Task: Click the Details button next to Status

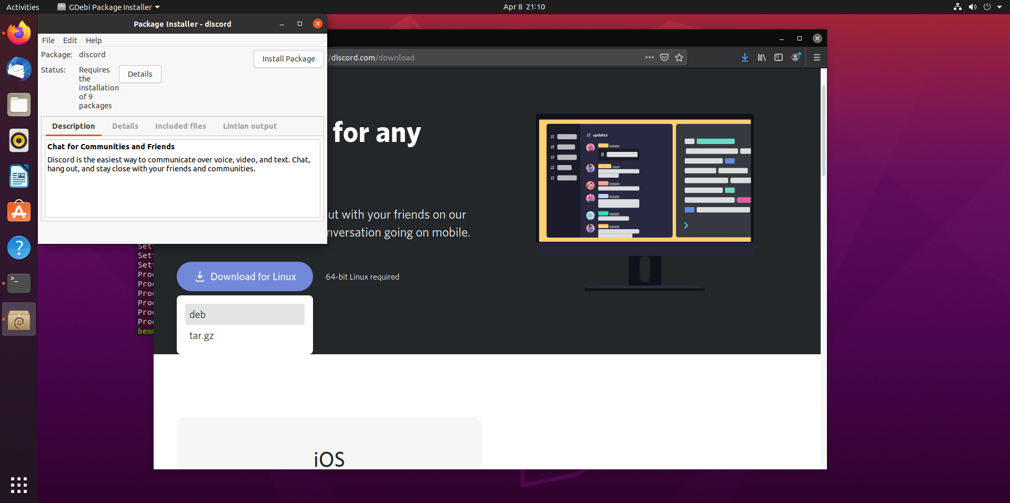Action: tap(140, 74)
